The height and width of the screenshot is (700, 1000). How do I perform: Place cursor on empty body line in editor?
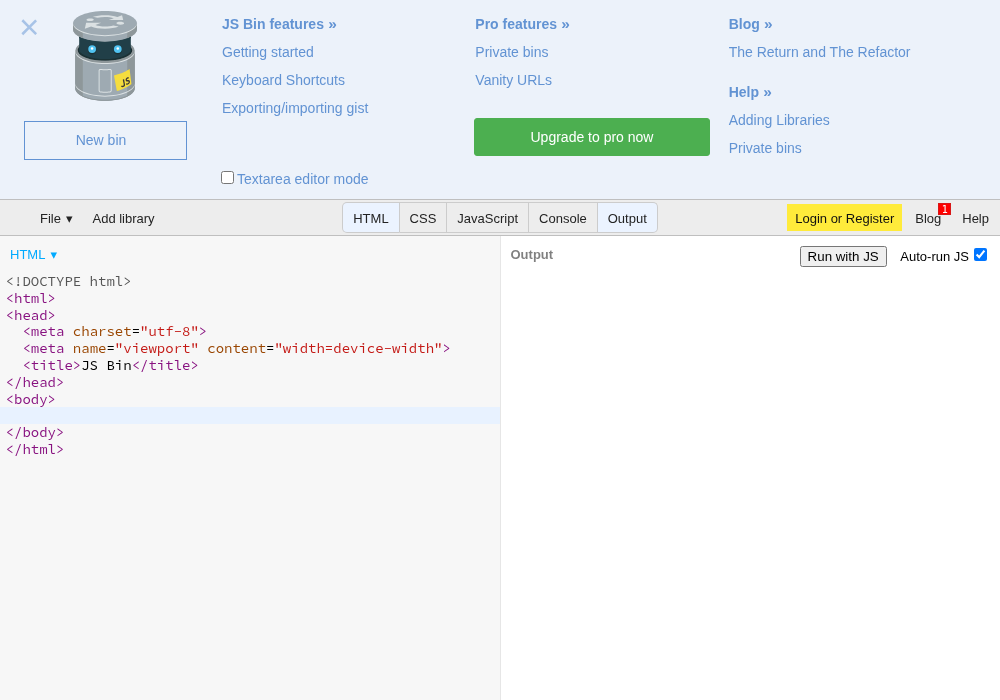[250, 416]
